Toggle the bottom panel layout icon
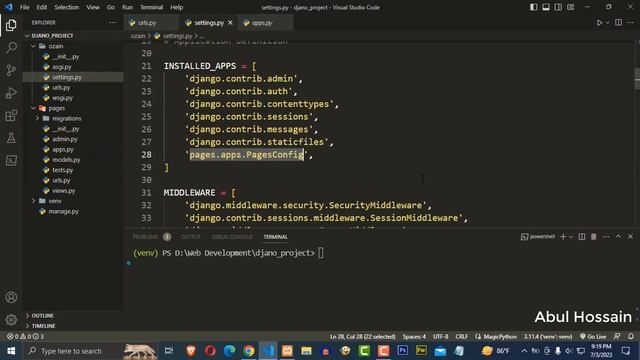The height and width of the screenshot is (360, 640). [x=546, y=7]
